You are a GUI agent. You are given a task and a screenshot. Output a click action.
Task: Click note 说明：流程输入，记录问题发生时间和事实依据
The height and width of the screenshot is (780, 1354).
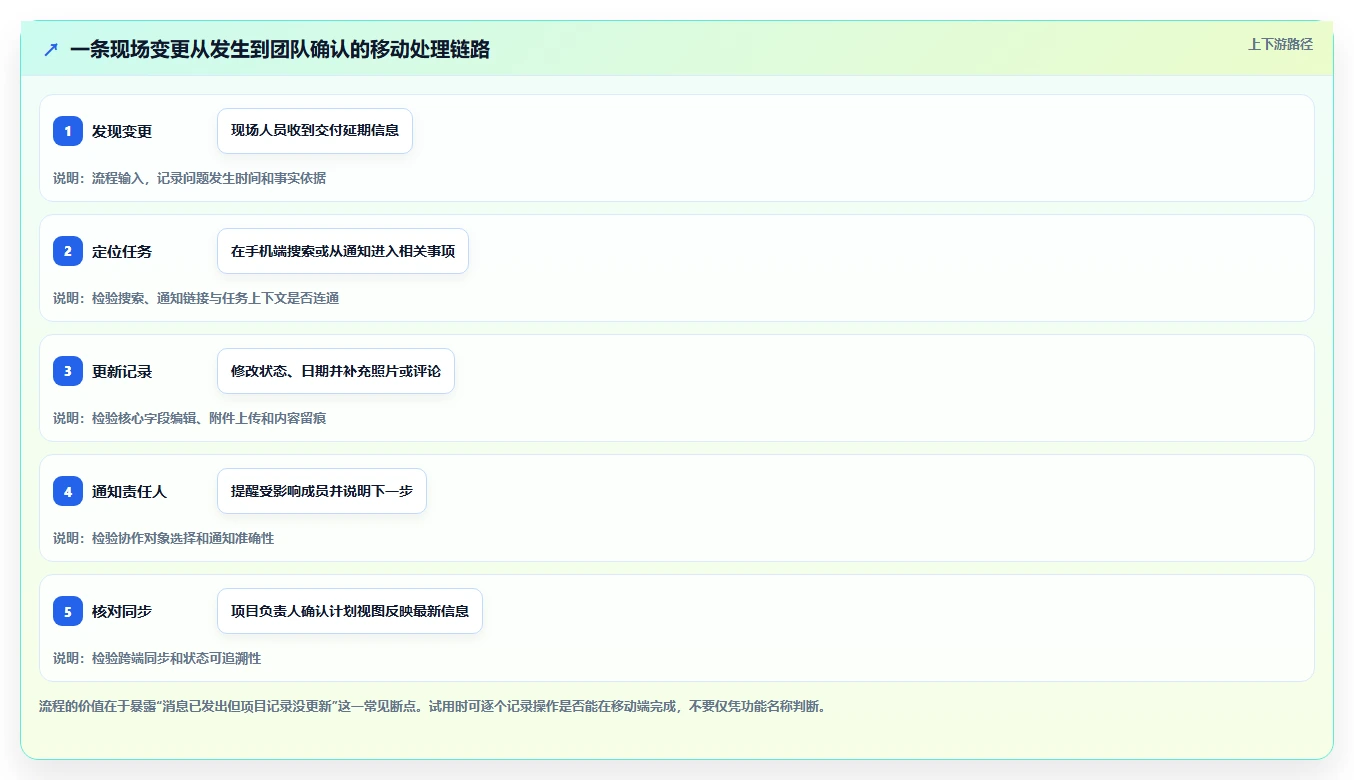tap(189, 178)
